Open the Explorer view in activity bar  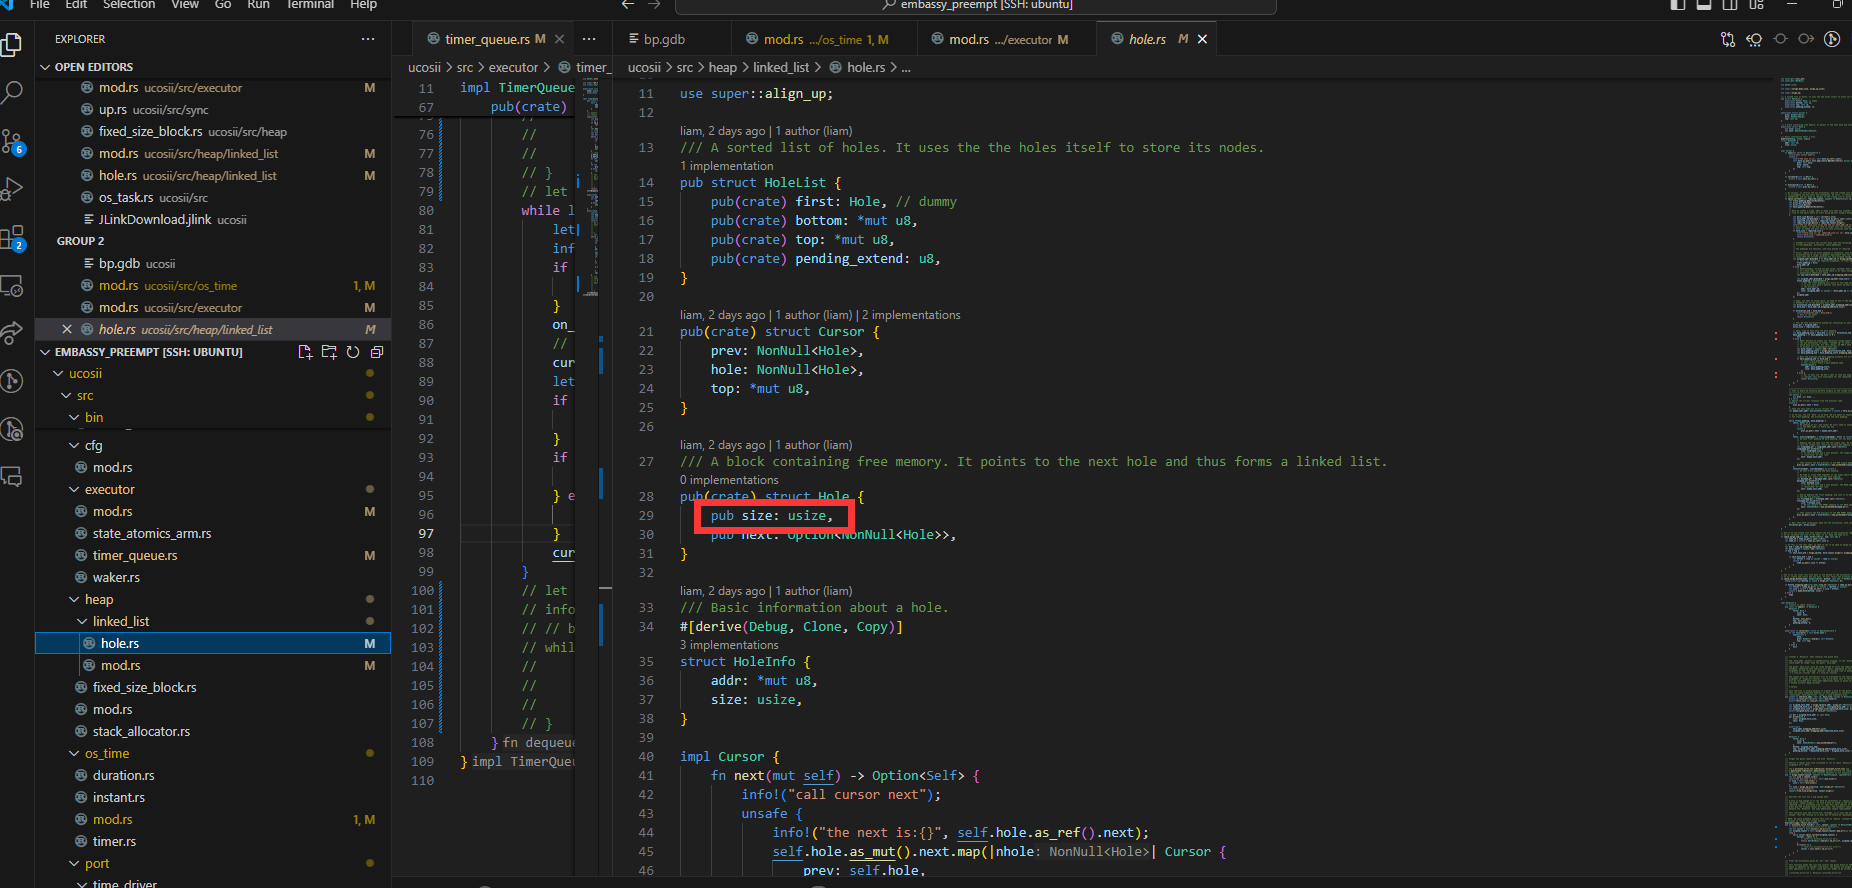pyautogui.click(x=12, y=45)
